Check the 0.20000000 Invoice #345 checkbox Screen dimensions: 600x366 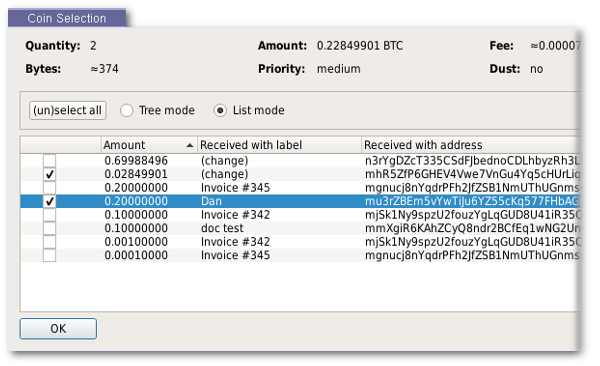pyautogui.click(x=49, y=188)
